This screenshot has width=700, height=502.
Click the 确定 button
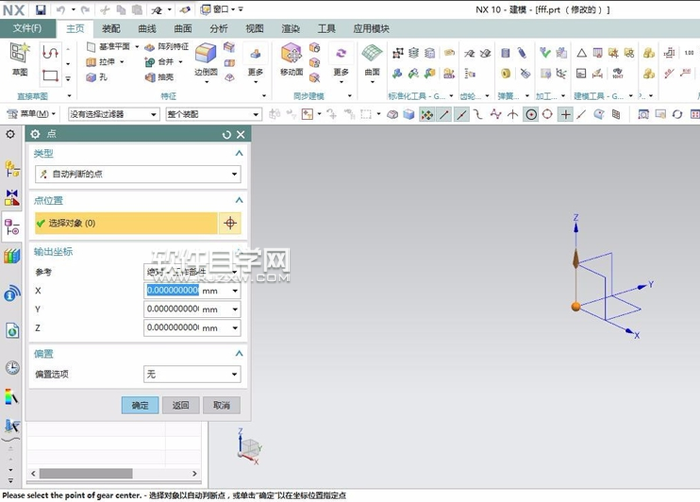click(x=139, y=405)
